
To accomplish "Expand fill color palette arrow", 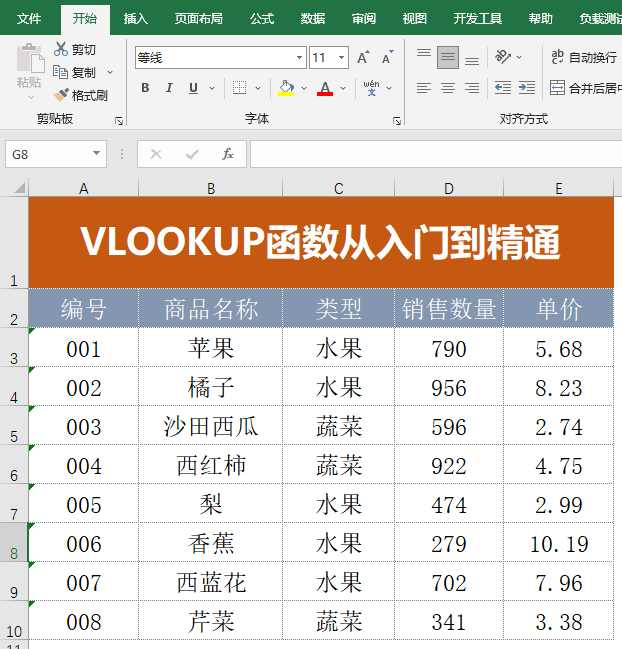I will point(304,88).
